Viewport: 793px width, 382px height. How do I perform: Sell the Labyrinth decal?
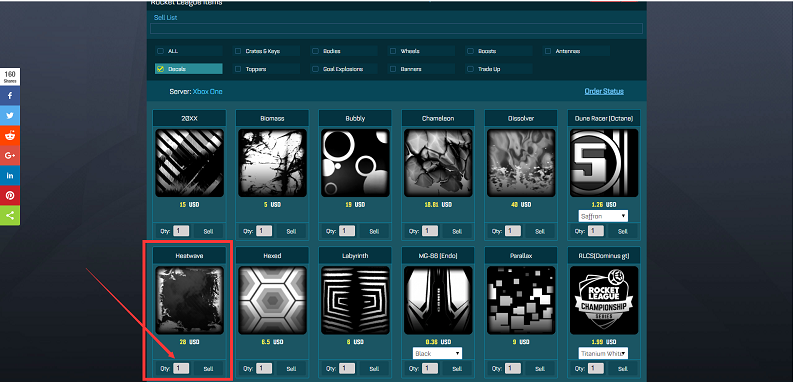374,369
